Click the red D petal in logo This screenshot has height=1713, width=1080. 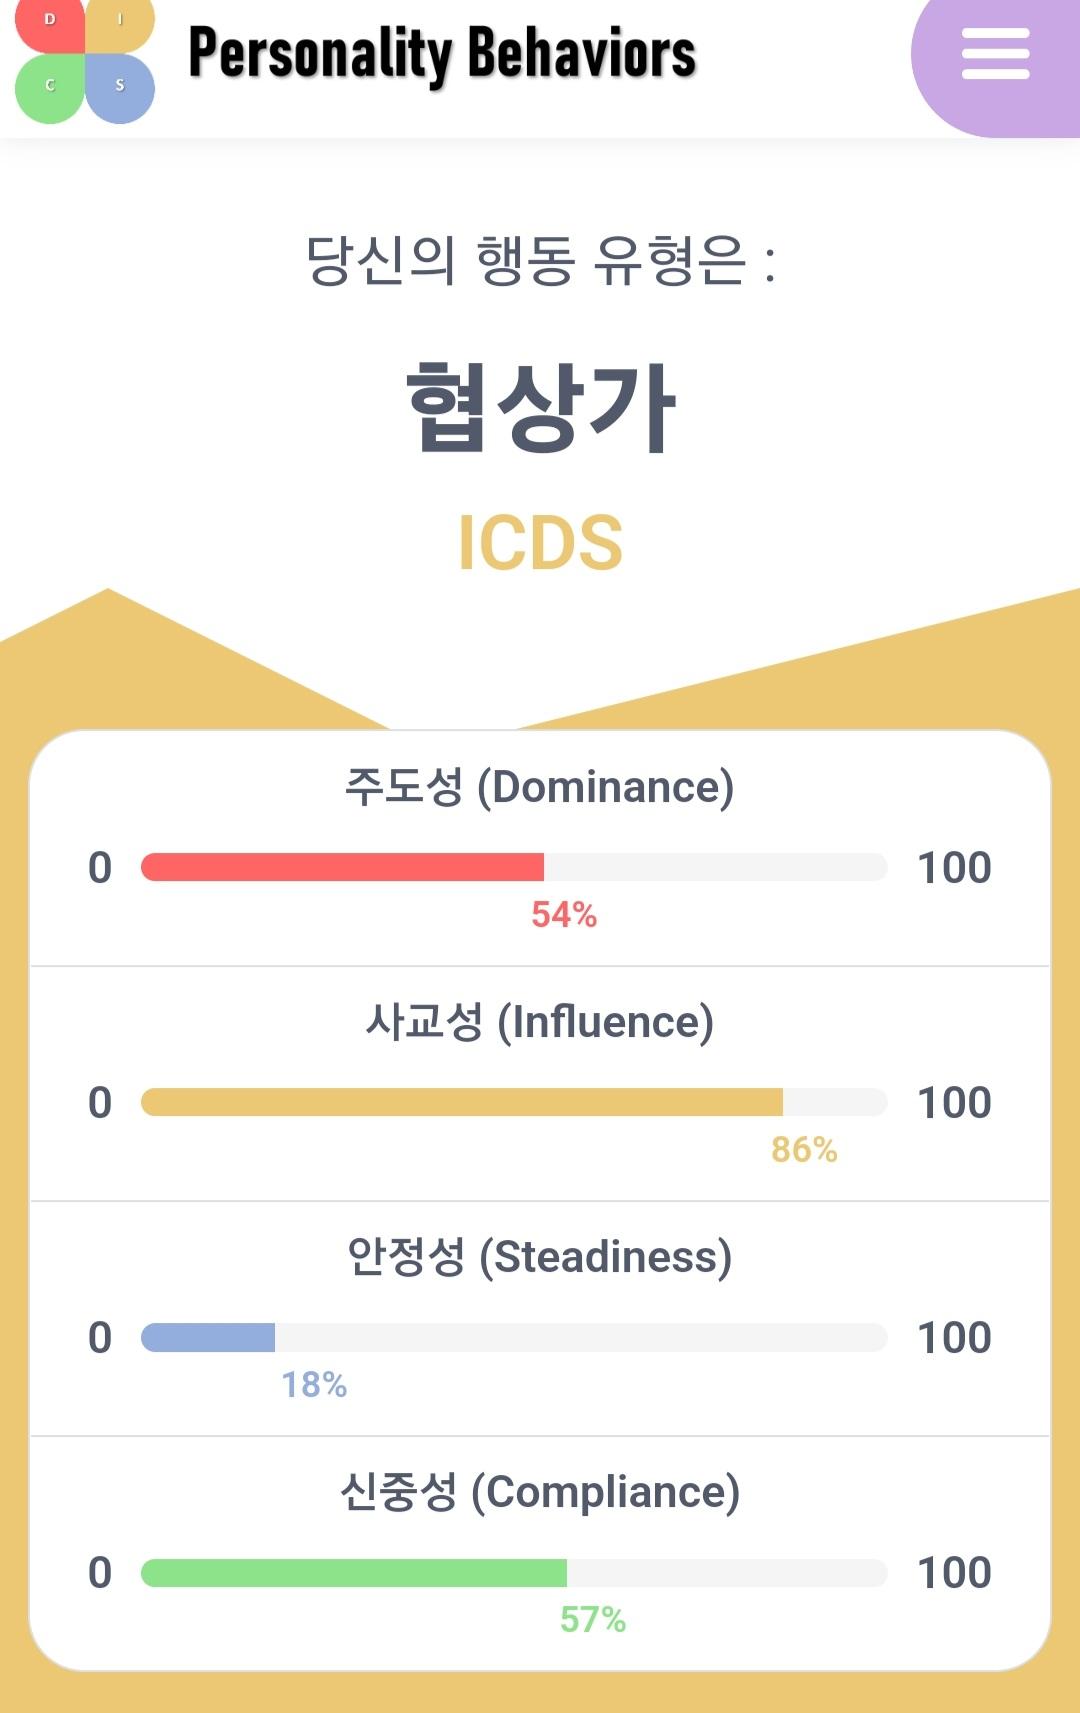coord(50,24)
